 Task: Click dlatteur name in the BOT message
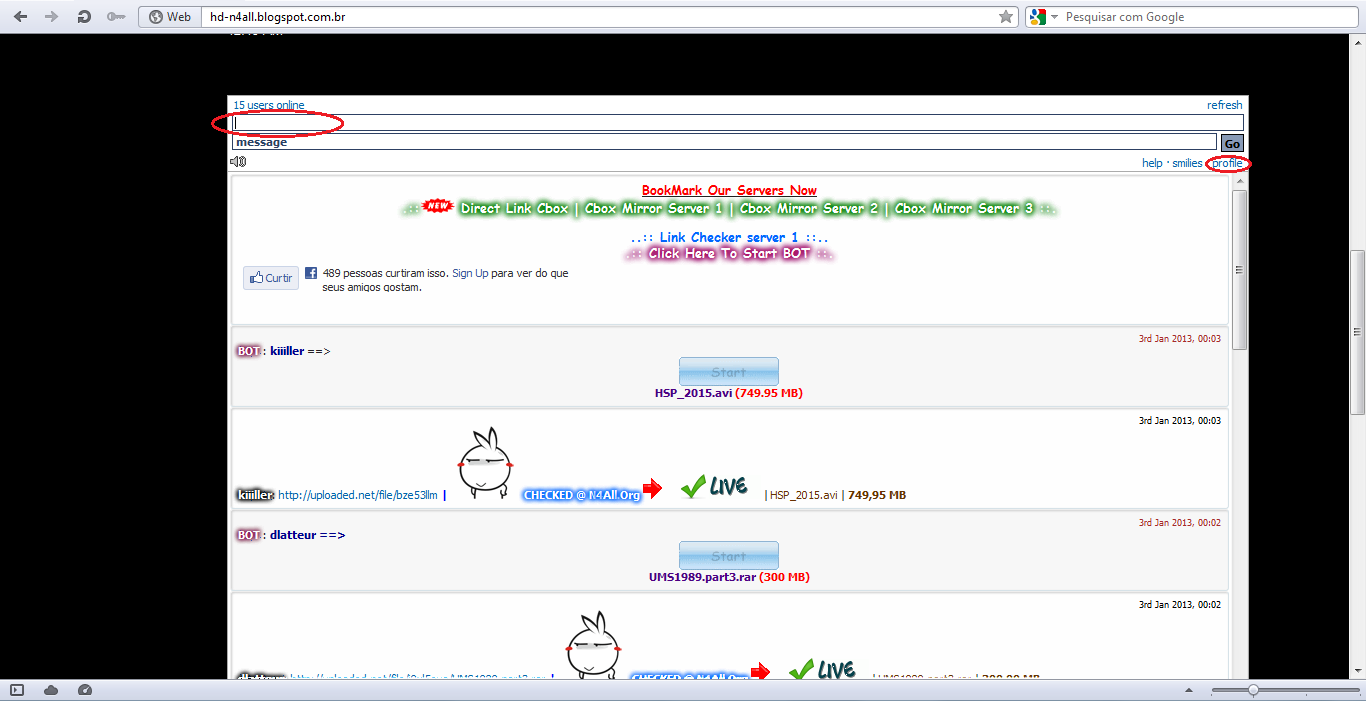[x=293, y=535]
